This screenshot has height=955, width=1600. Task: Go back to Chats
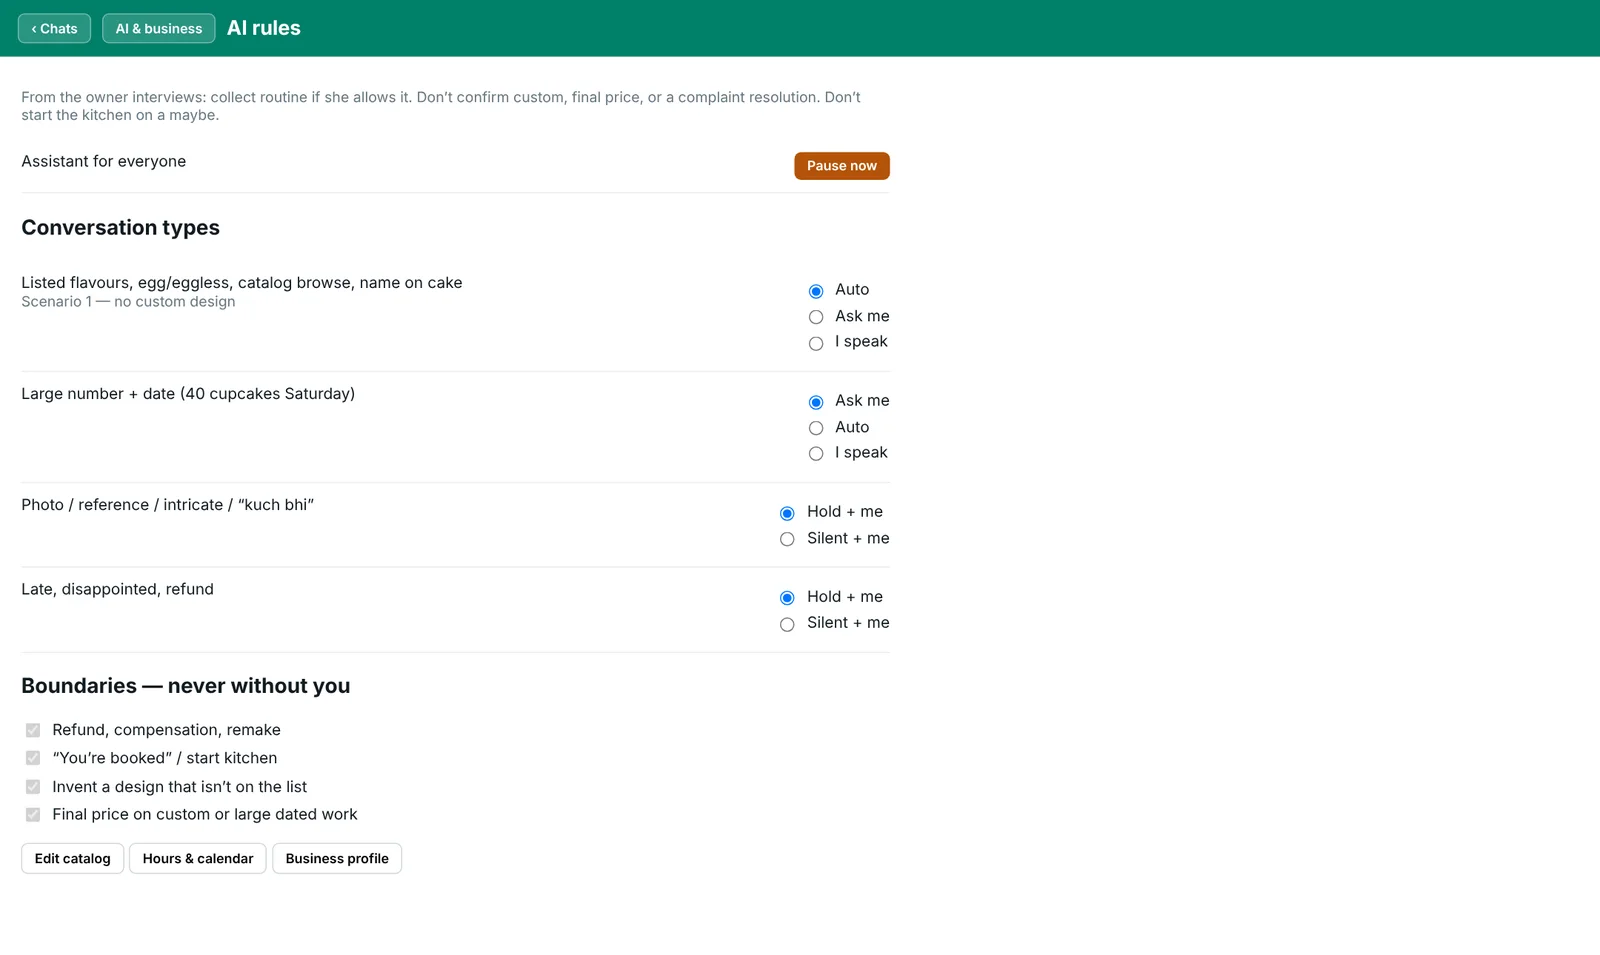(54, 28)
